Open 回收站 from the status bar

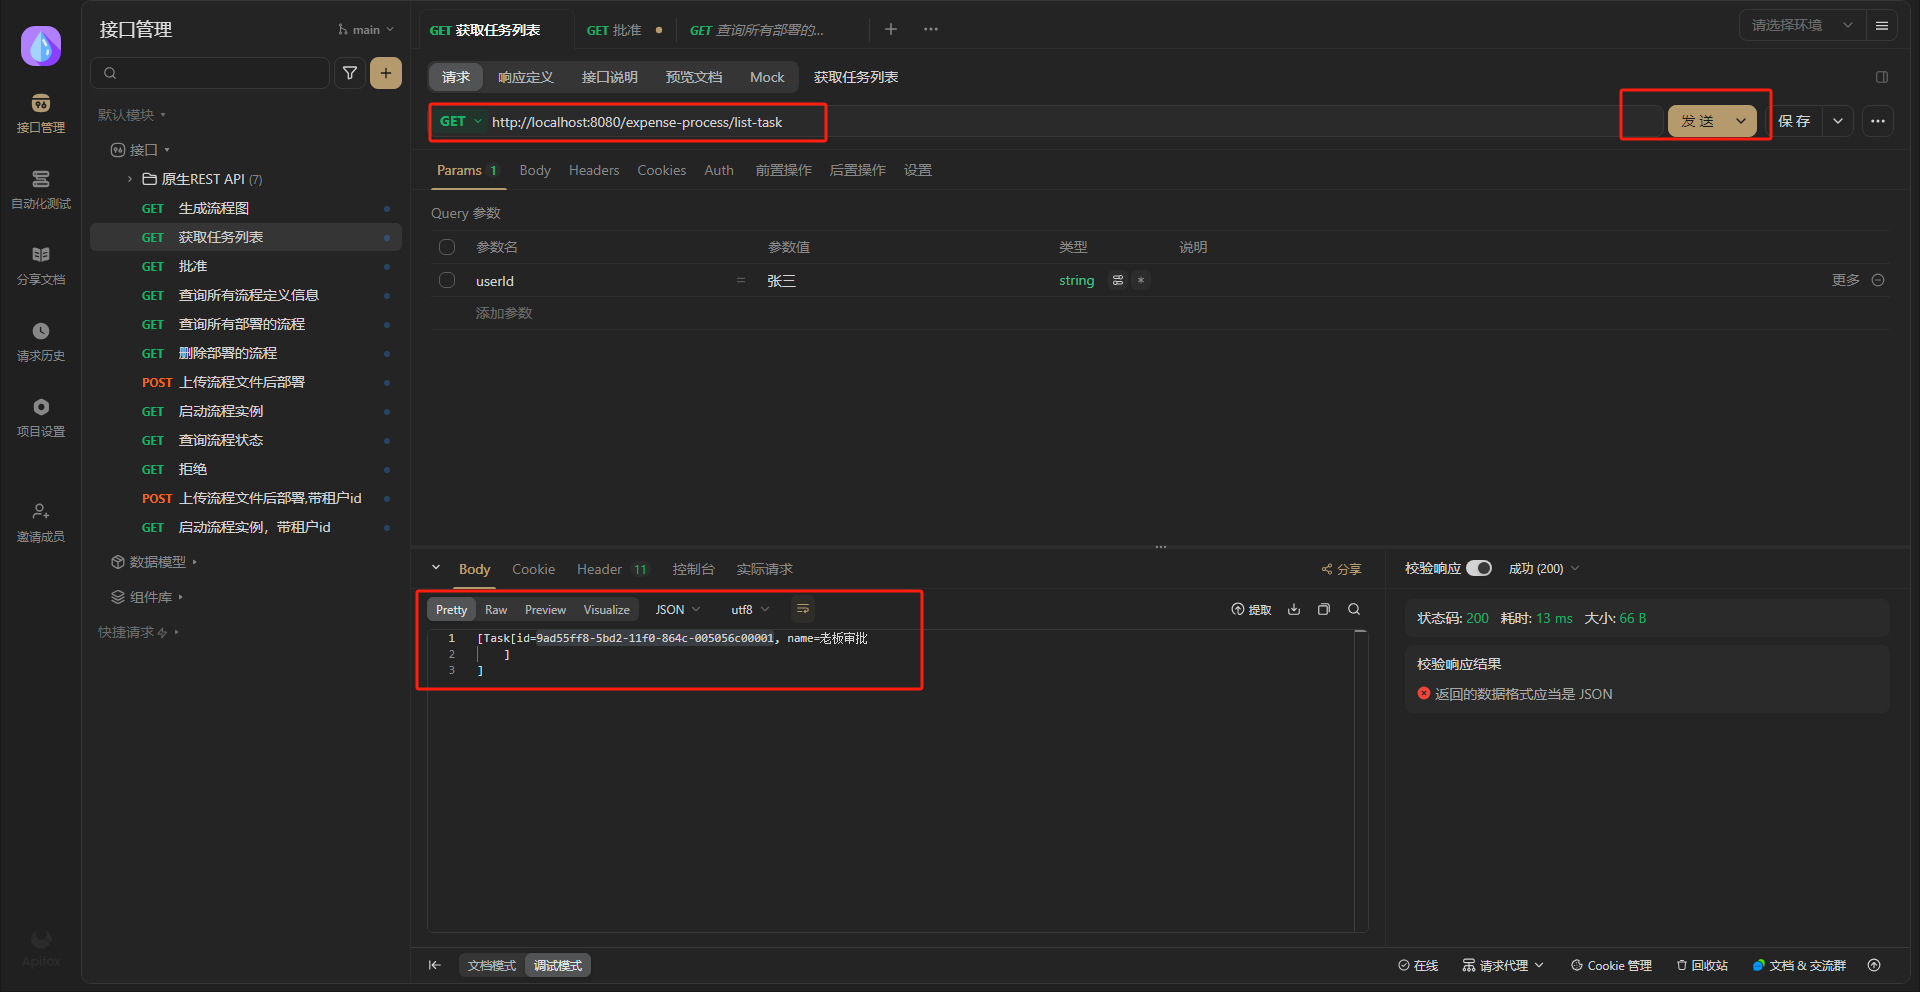click(x=1702, y=965)
